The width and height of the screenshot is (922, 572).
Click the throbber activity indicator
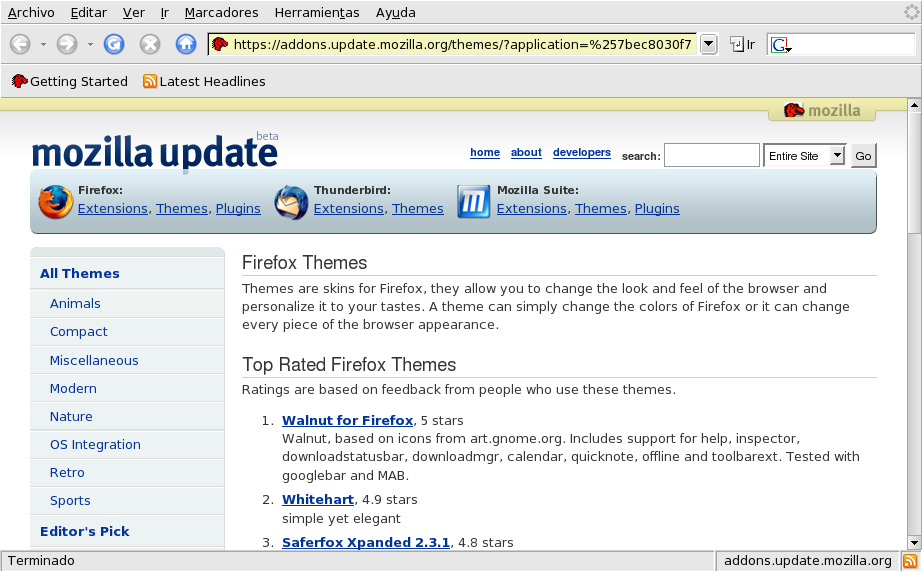912,12
